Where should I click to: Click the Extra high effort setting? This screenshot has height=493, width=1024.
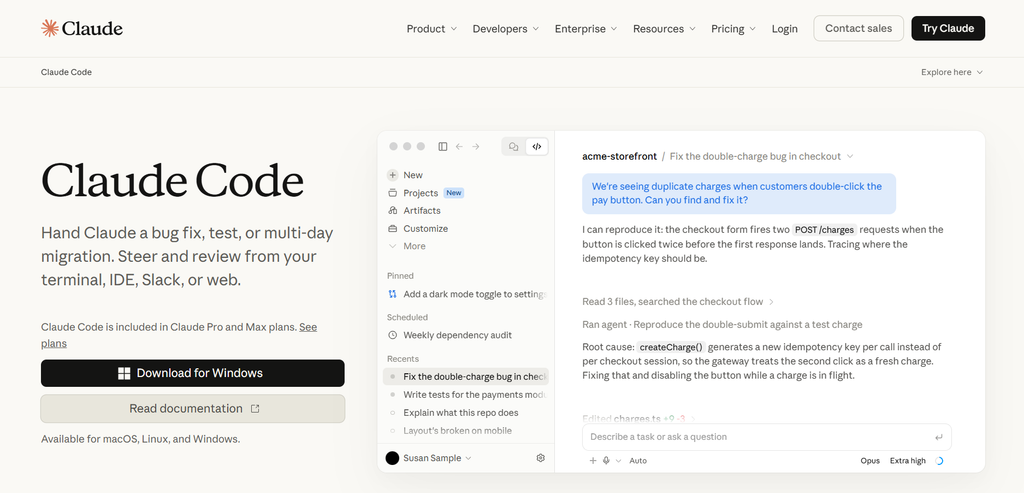click(907, 460)
